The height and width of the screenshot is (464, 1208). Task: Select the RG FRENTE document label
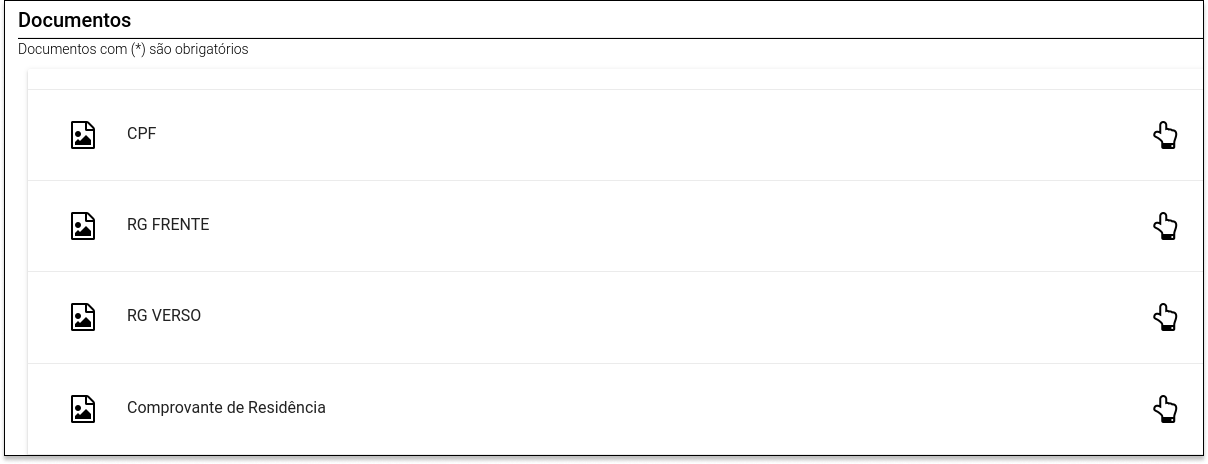click(x=168, y=225)
